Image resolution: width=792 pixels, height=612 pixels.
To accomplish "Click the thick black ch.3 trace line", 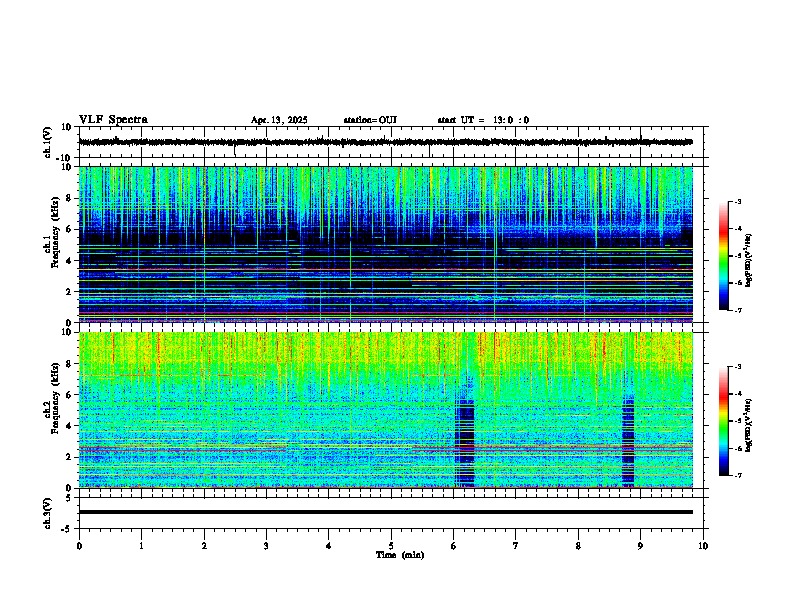I will coord(385,512).
